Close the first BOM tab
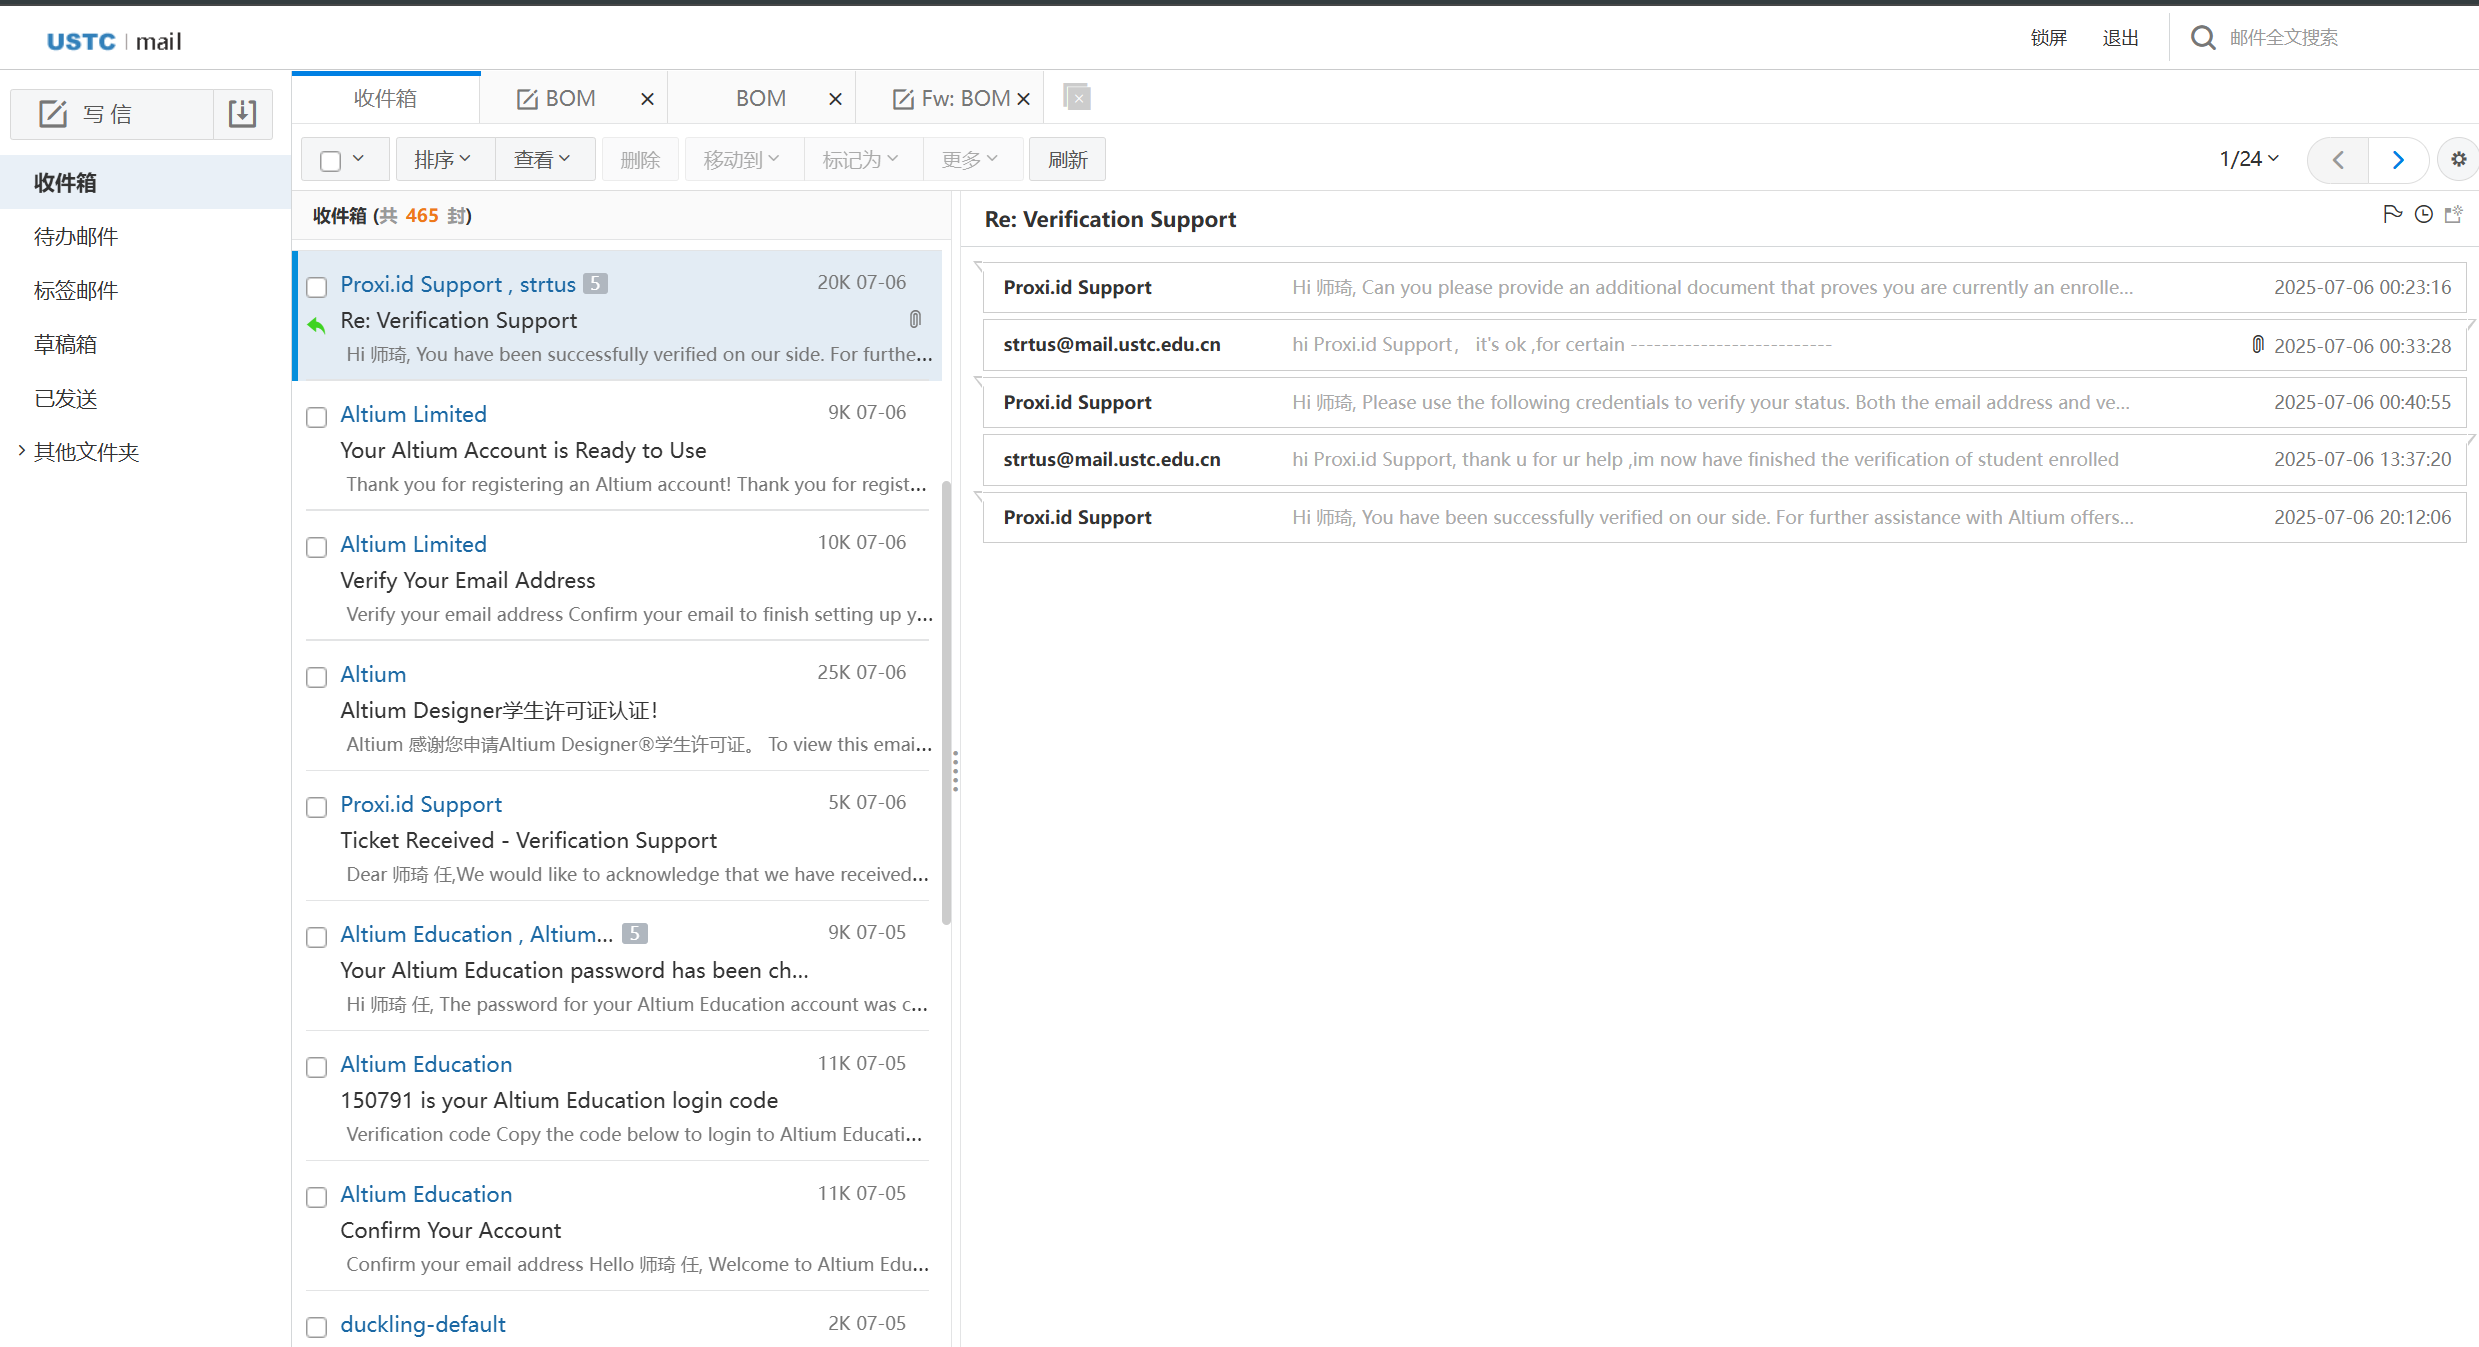Image resolution: width=2479 pixels, height=1347 pixels. pyautogui.click(x=647, y=99)
